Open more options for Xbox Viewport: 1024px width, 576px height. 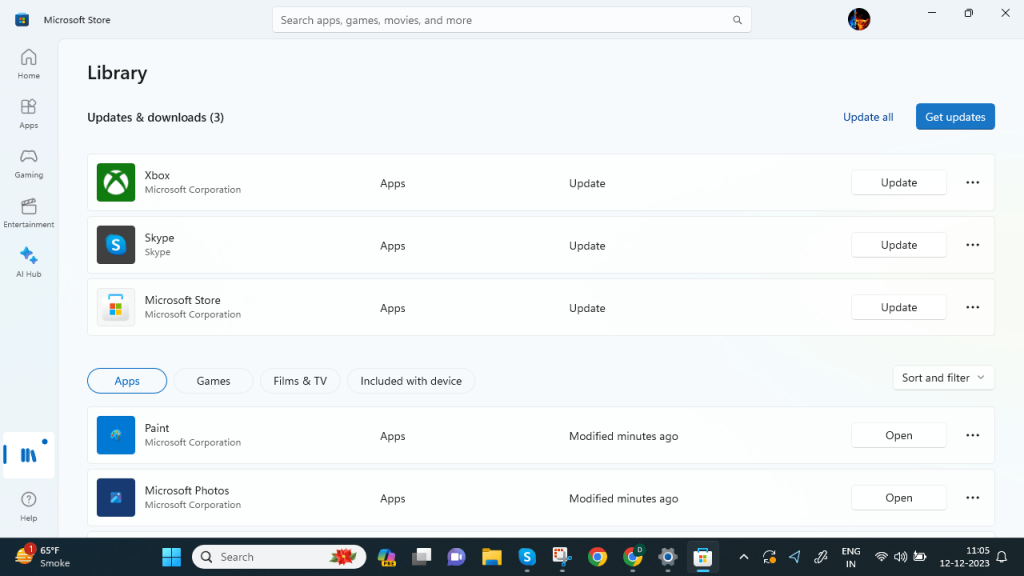tap(972, 183)
